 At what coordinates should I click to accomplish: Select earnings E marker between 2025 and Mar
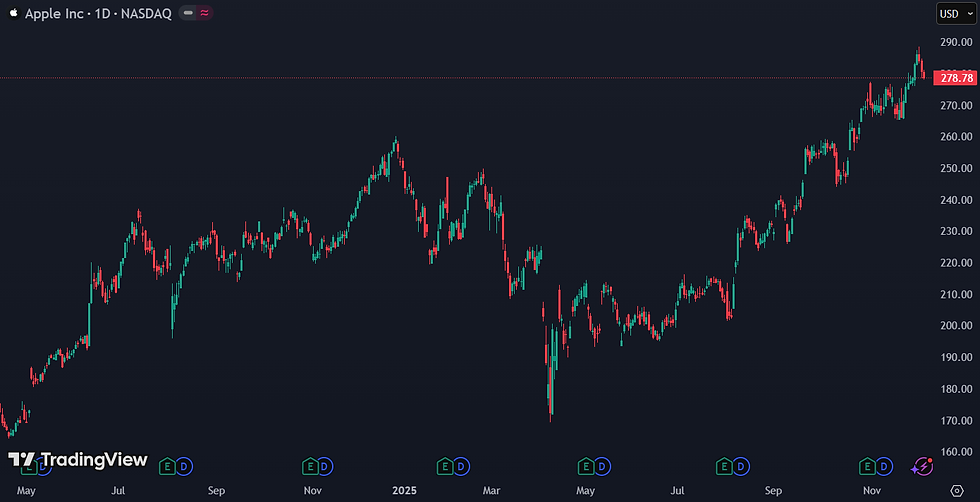444,466
